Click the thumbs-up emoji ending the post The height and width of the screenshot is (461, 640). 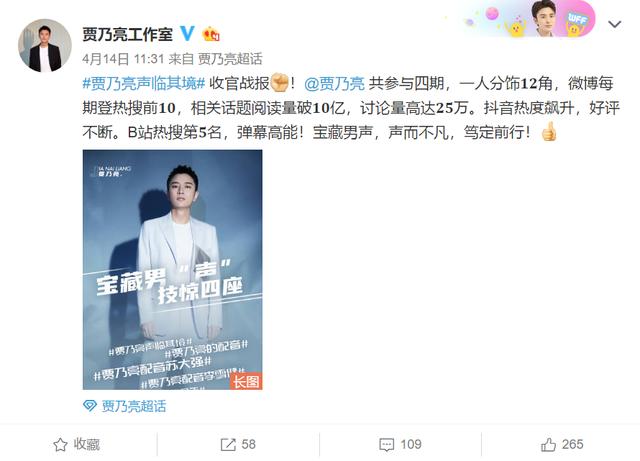(549, 131)
